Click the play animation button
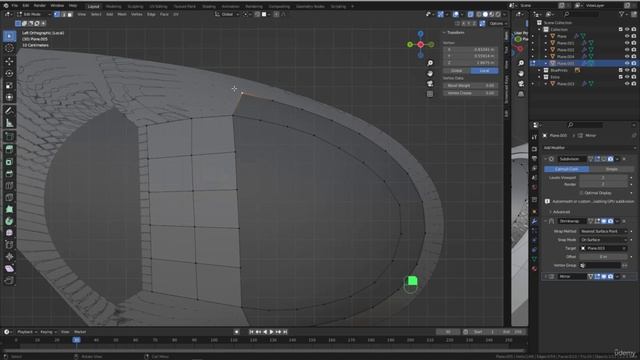The width and height of the screenshot is (640, 360). pyautogui.click(x=271, y=332)
